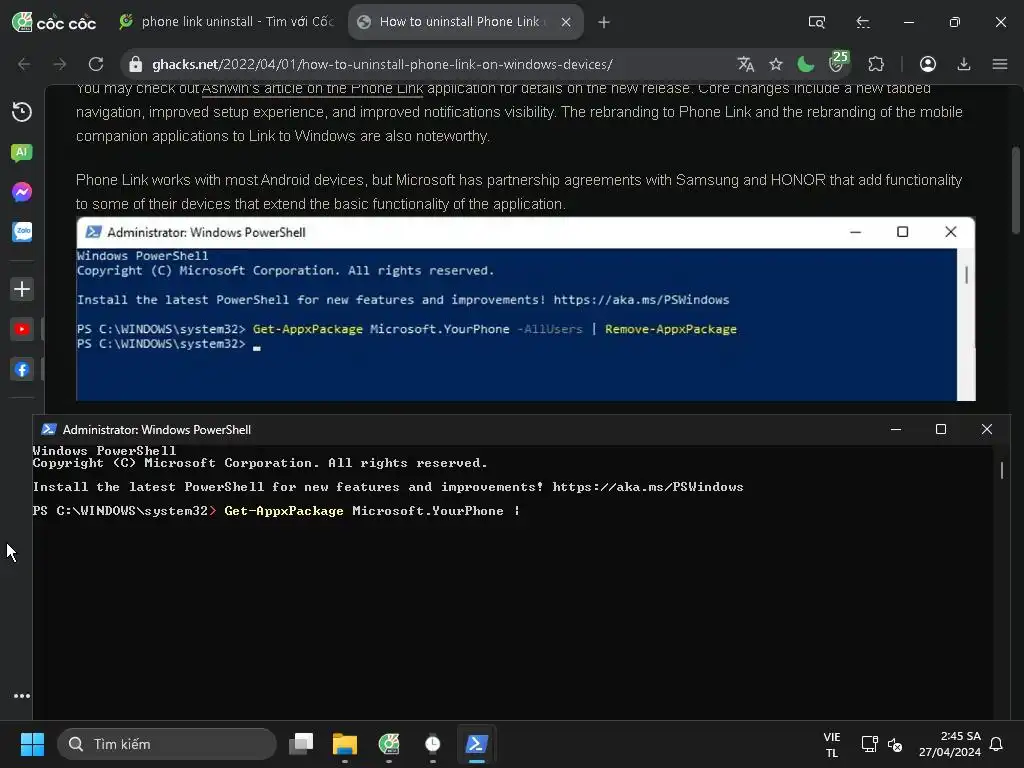The width and height of the screenshot is (1024, 768).
Task: Click the PowerShell screenshot image in article
Action: pyautogui.click(x=526, y=309)
